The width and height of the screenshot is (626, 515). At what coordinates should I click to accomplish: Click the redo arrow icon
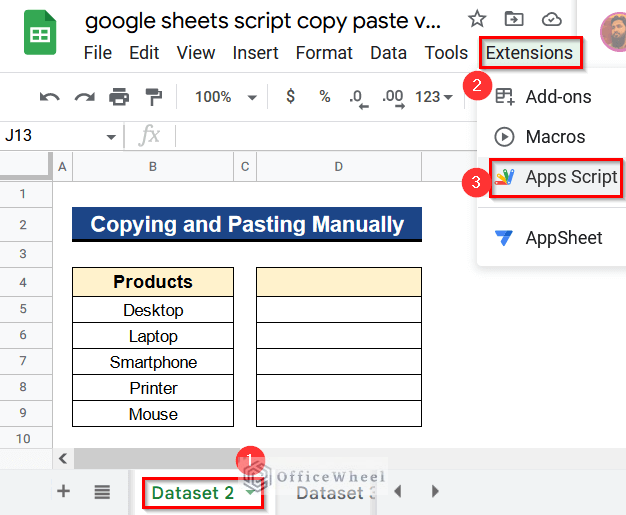tap(84, 97)
